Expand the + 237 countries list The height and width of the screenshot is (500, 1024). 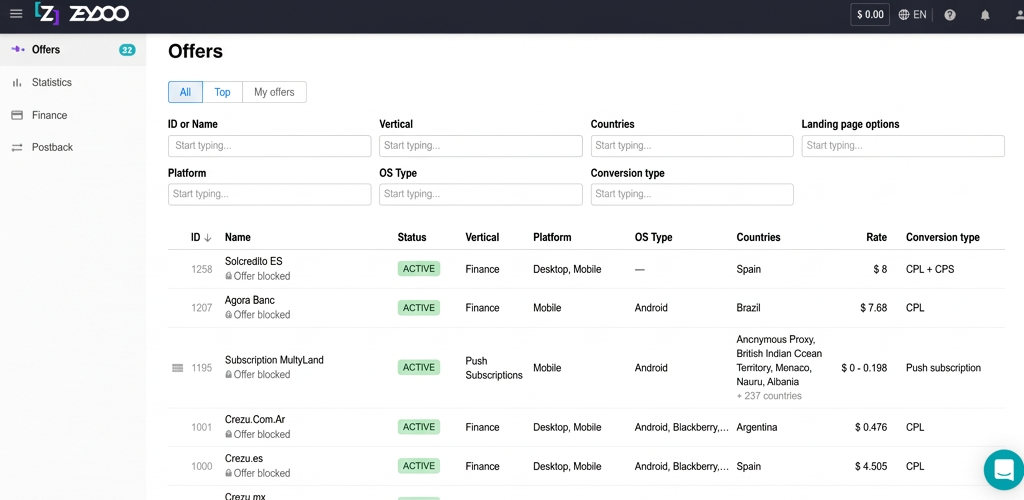[x=769, y=396]
